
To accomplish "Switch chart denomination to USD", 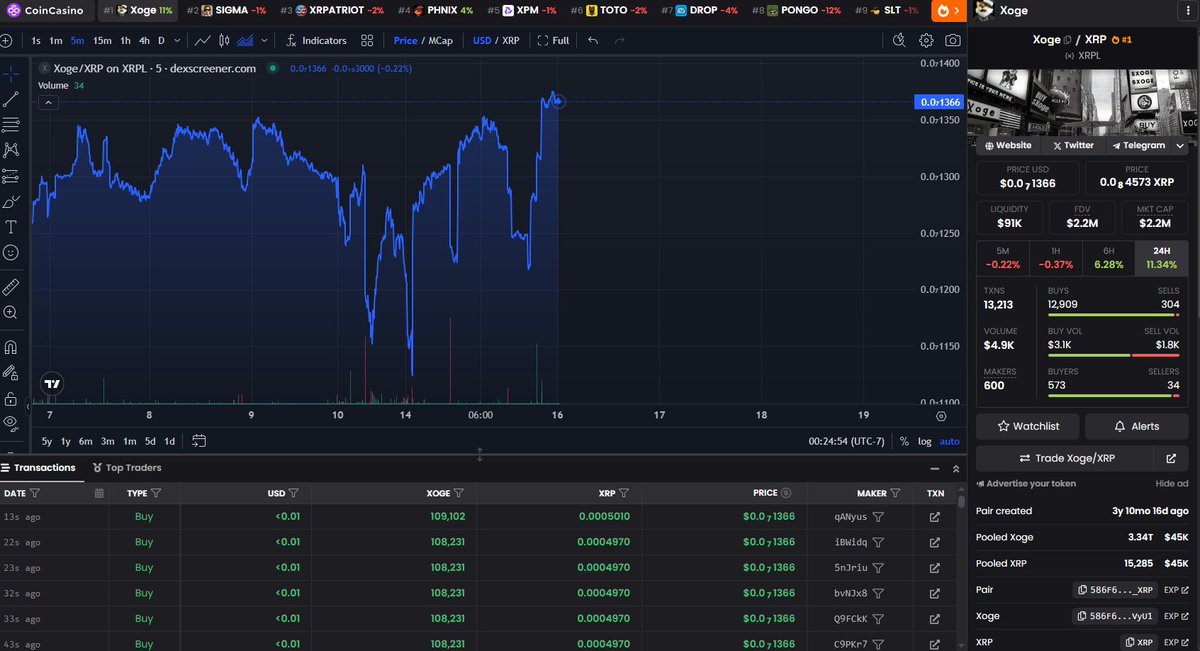I will [483, 41].
